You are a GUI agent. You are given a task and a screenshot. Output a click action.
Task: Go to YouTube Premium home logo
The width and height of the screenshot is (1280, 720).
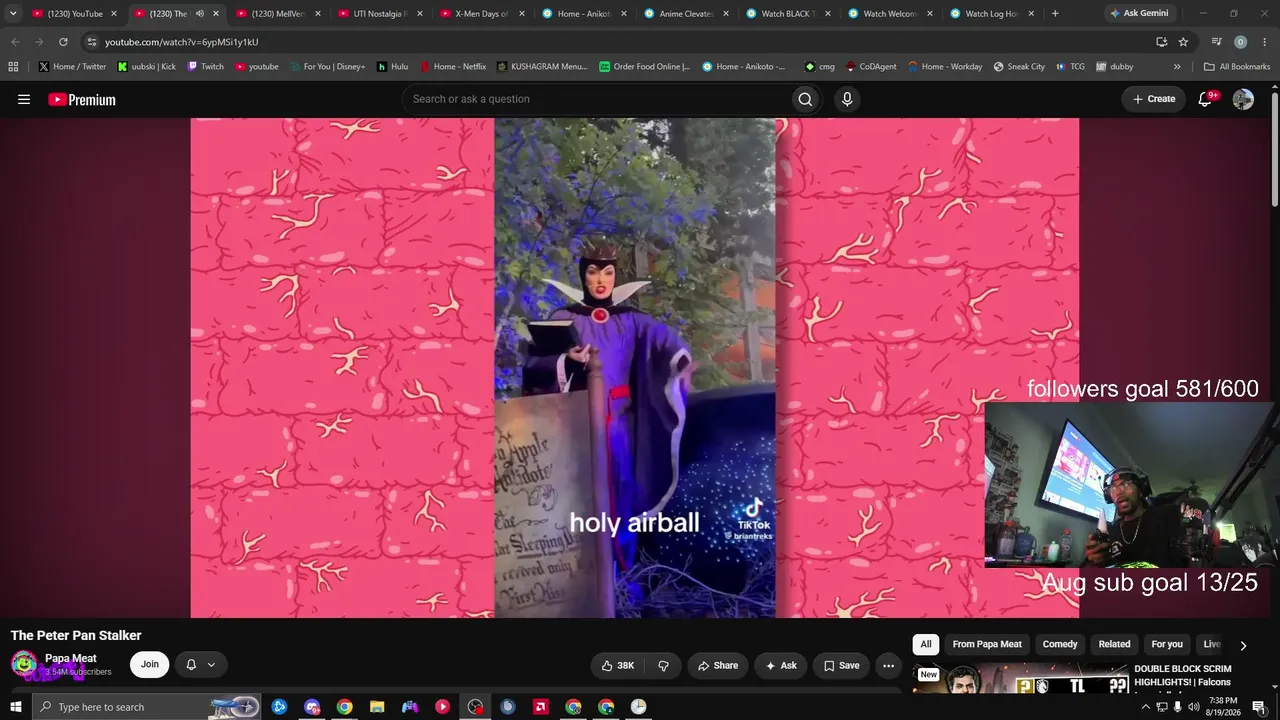coord(82,99)
